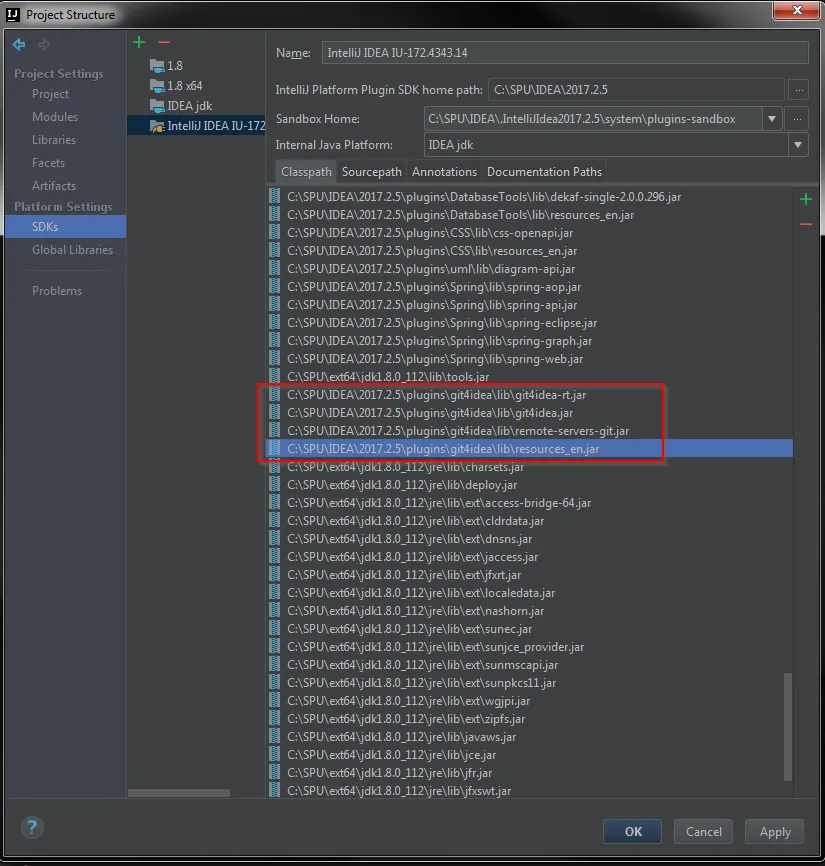
Task: Select SDKs under Platform Settings
Action: pos(66,226)
